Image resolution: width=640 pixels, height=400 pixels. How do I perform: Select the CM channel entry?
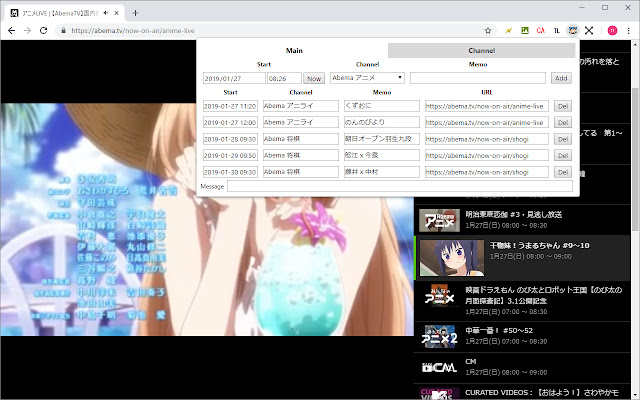tap(522, 367)
